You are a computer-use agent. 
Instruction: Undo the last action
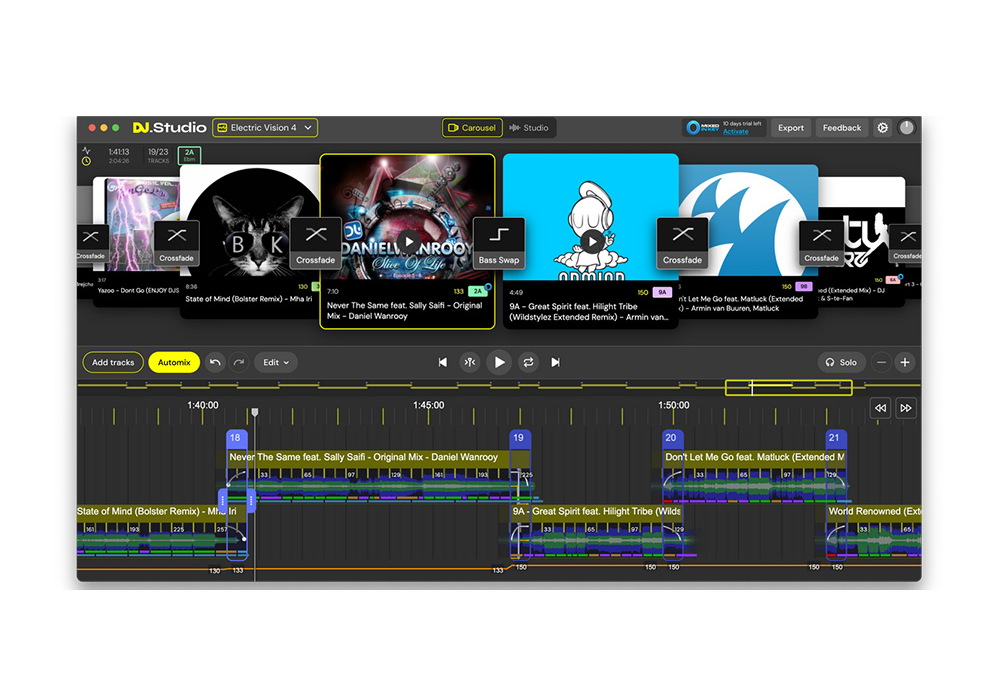pos(216,362)
